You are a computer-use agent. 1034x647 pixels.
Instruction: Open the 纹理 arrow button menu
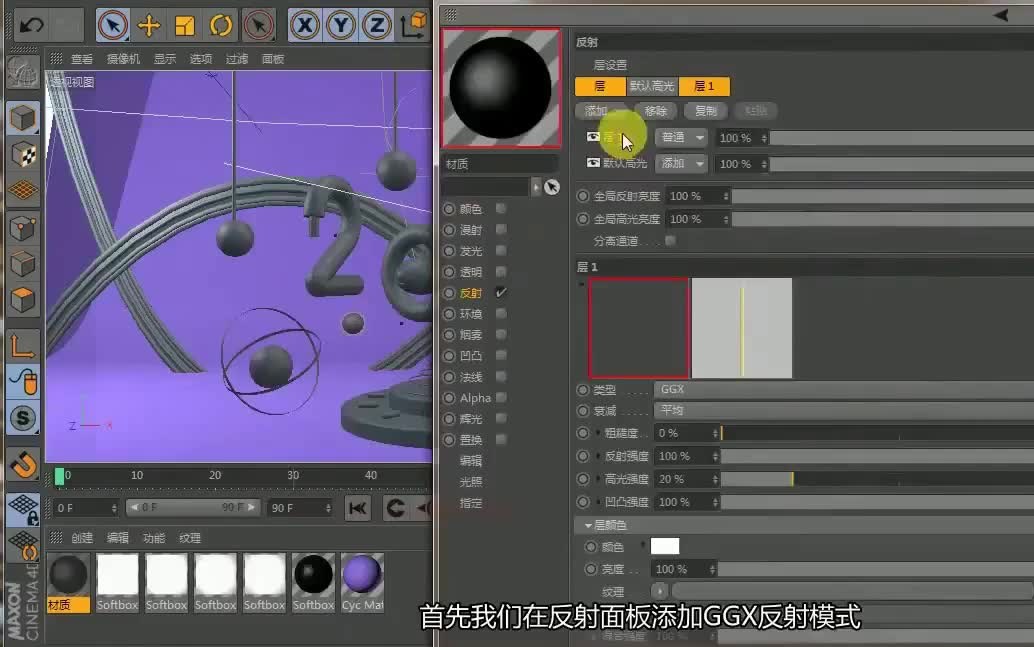659,591
